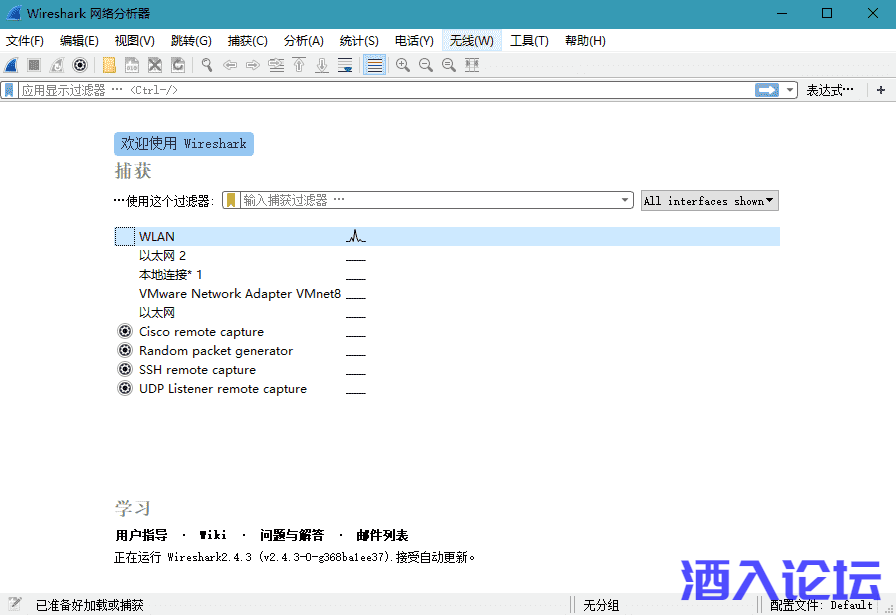Reset text to normal size icon
The height and width of the screenshot is (615, 896).
(x=449, y=65)
